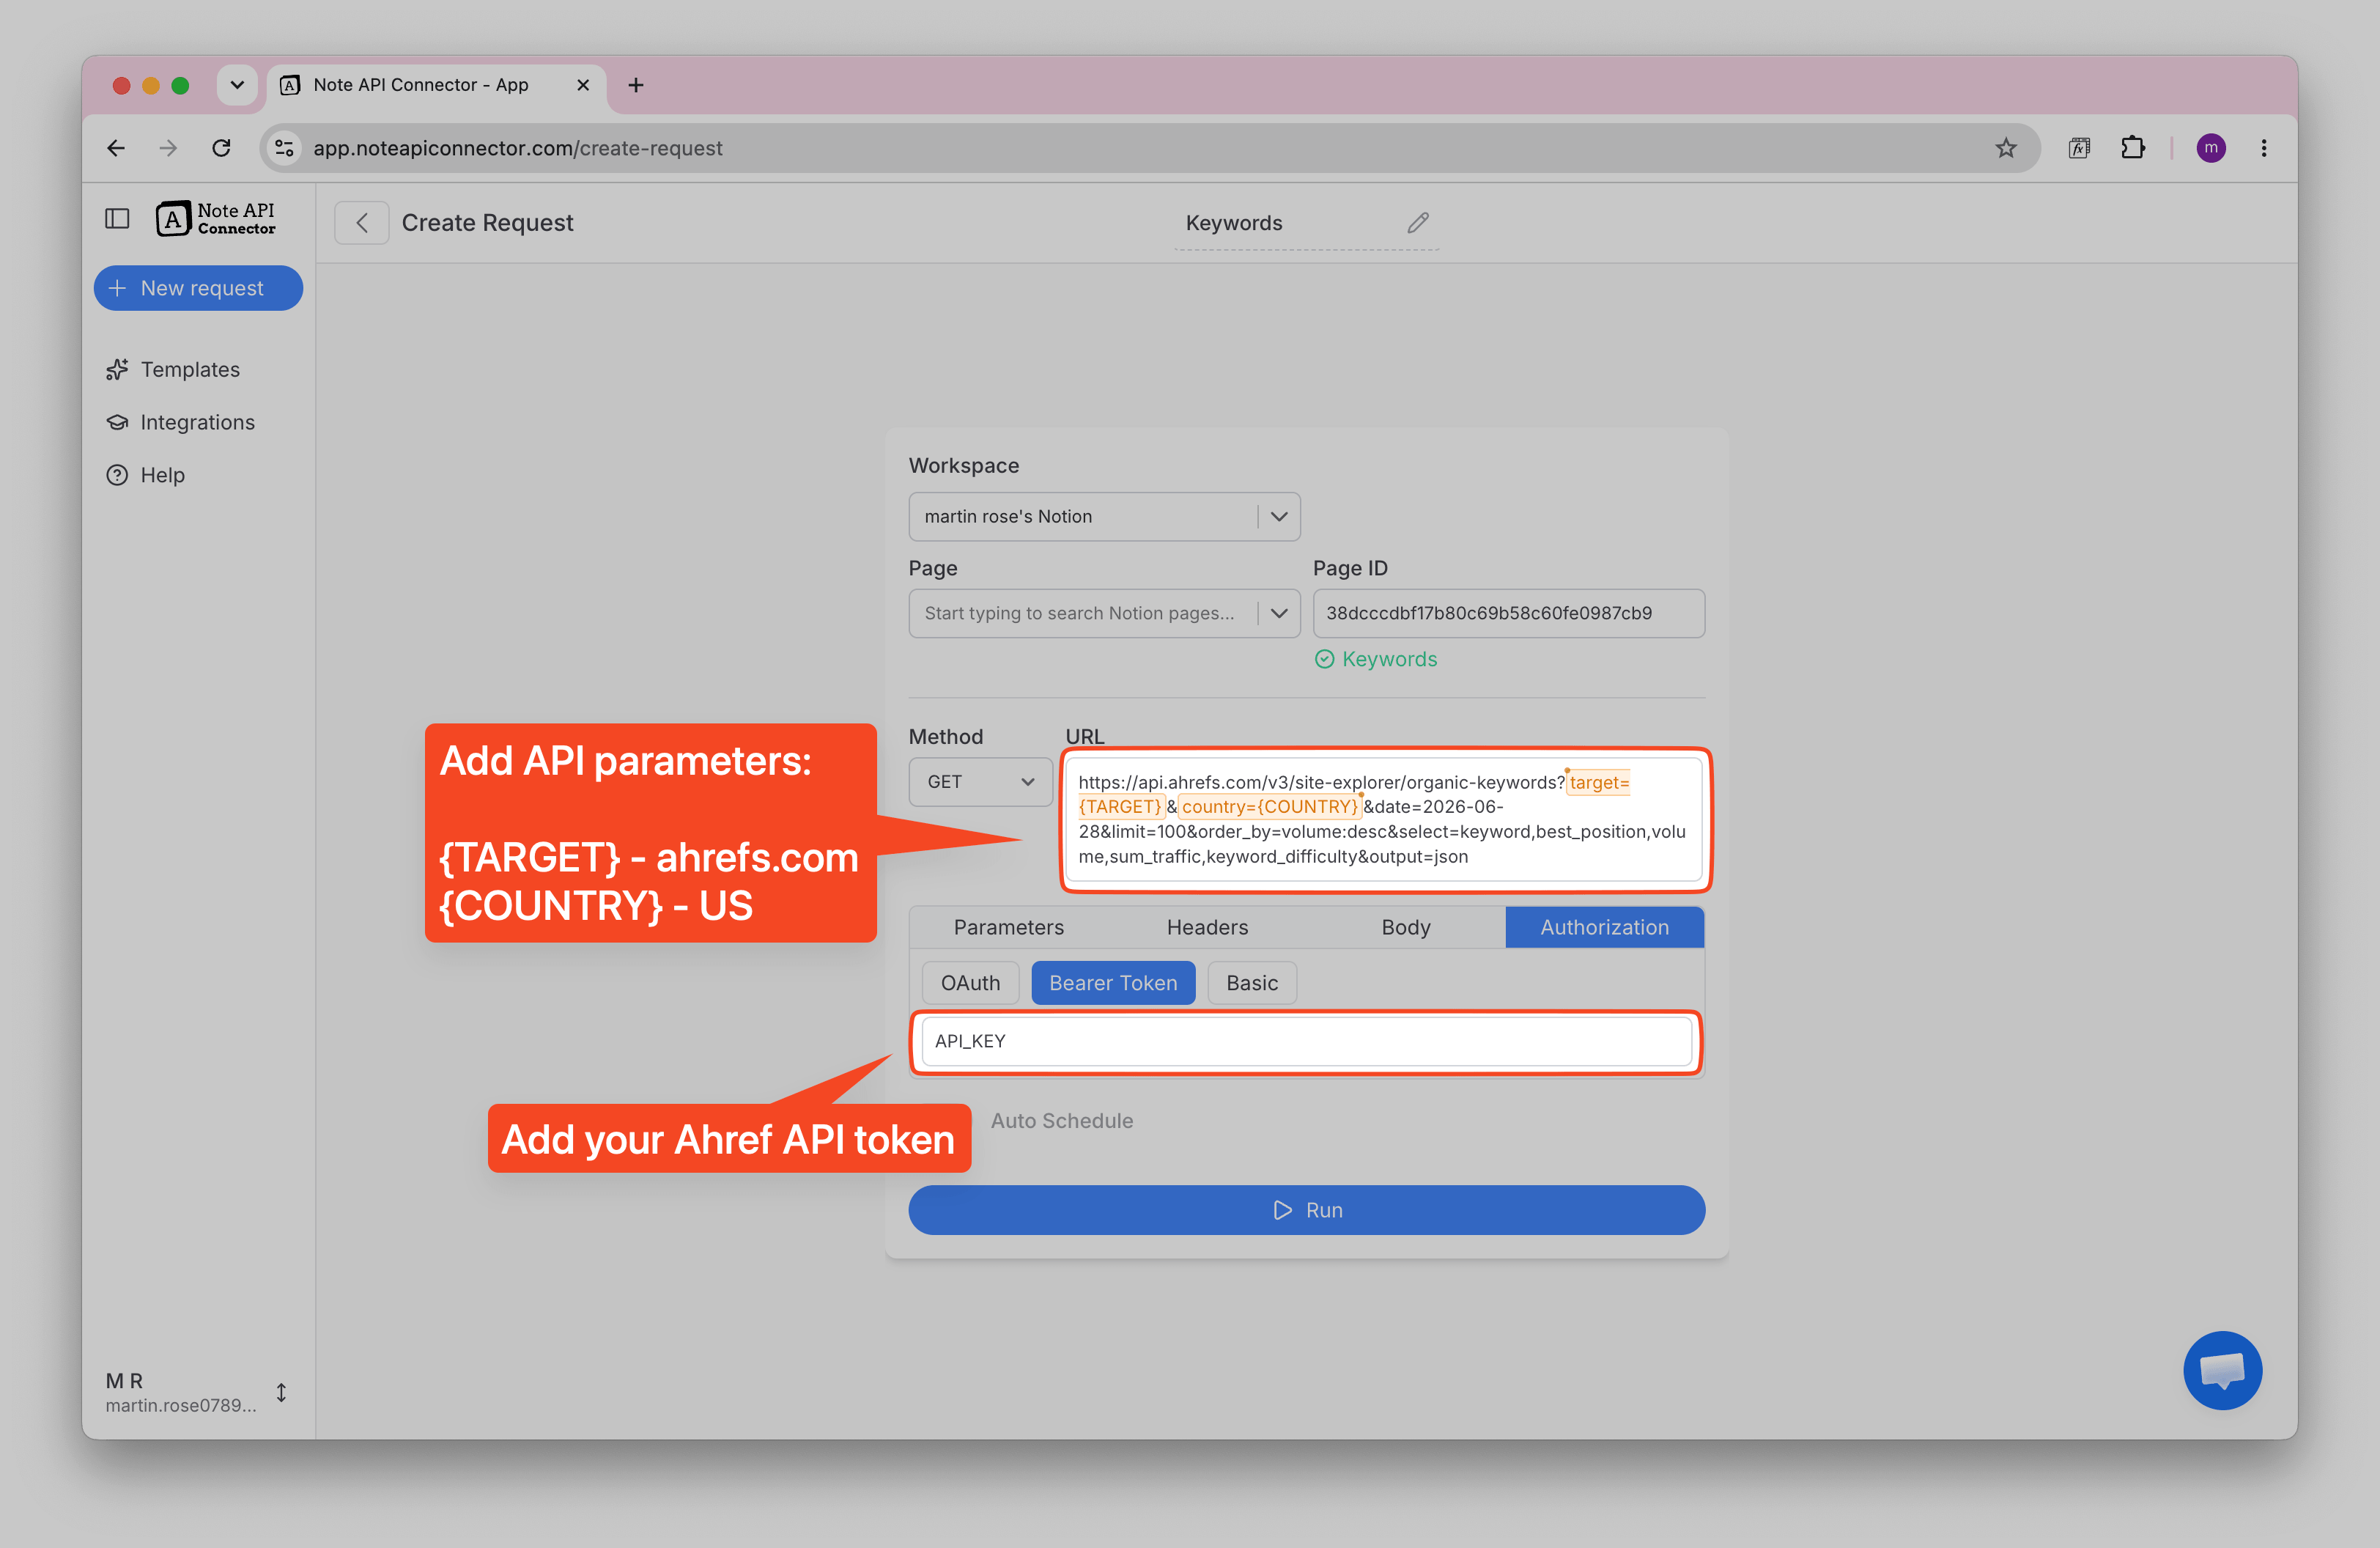
Task: Click inside the URL text box
Action: (1384, 819)
